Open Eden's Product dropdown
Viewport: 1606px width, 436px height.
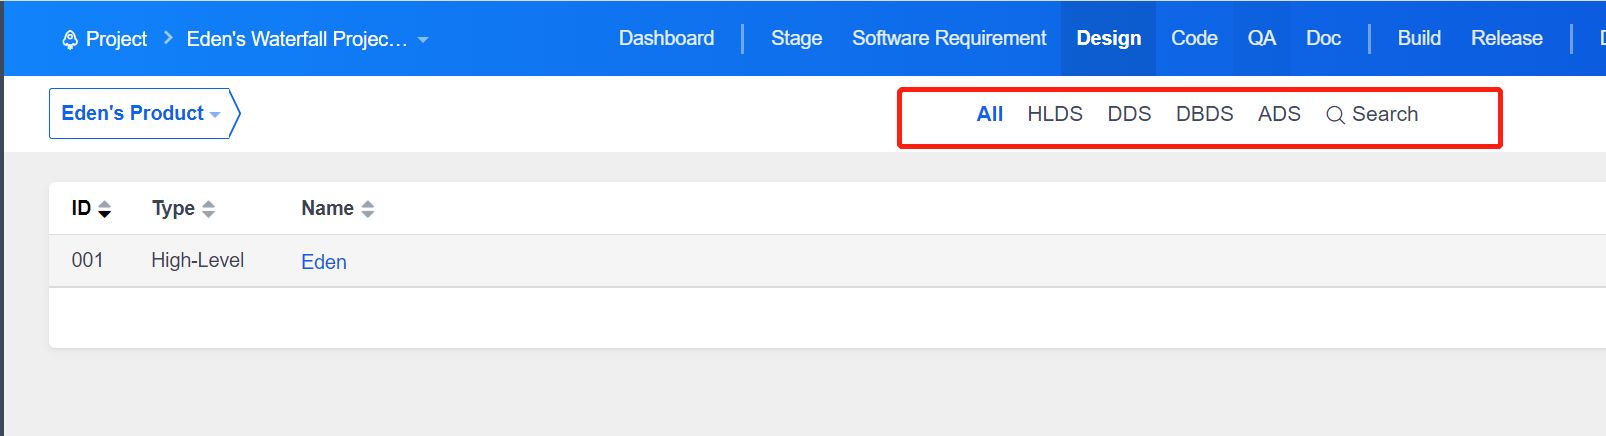141,113
